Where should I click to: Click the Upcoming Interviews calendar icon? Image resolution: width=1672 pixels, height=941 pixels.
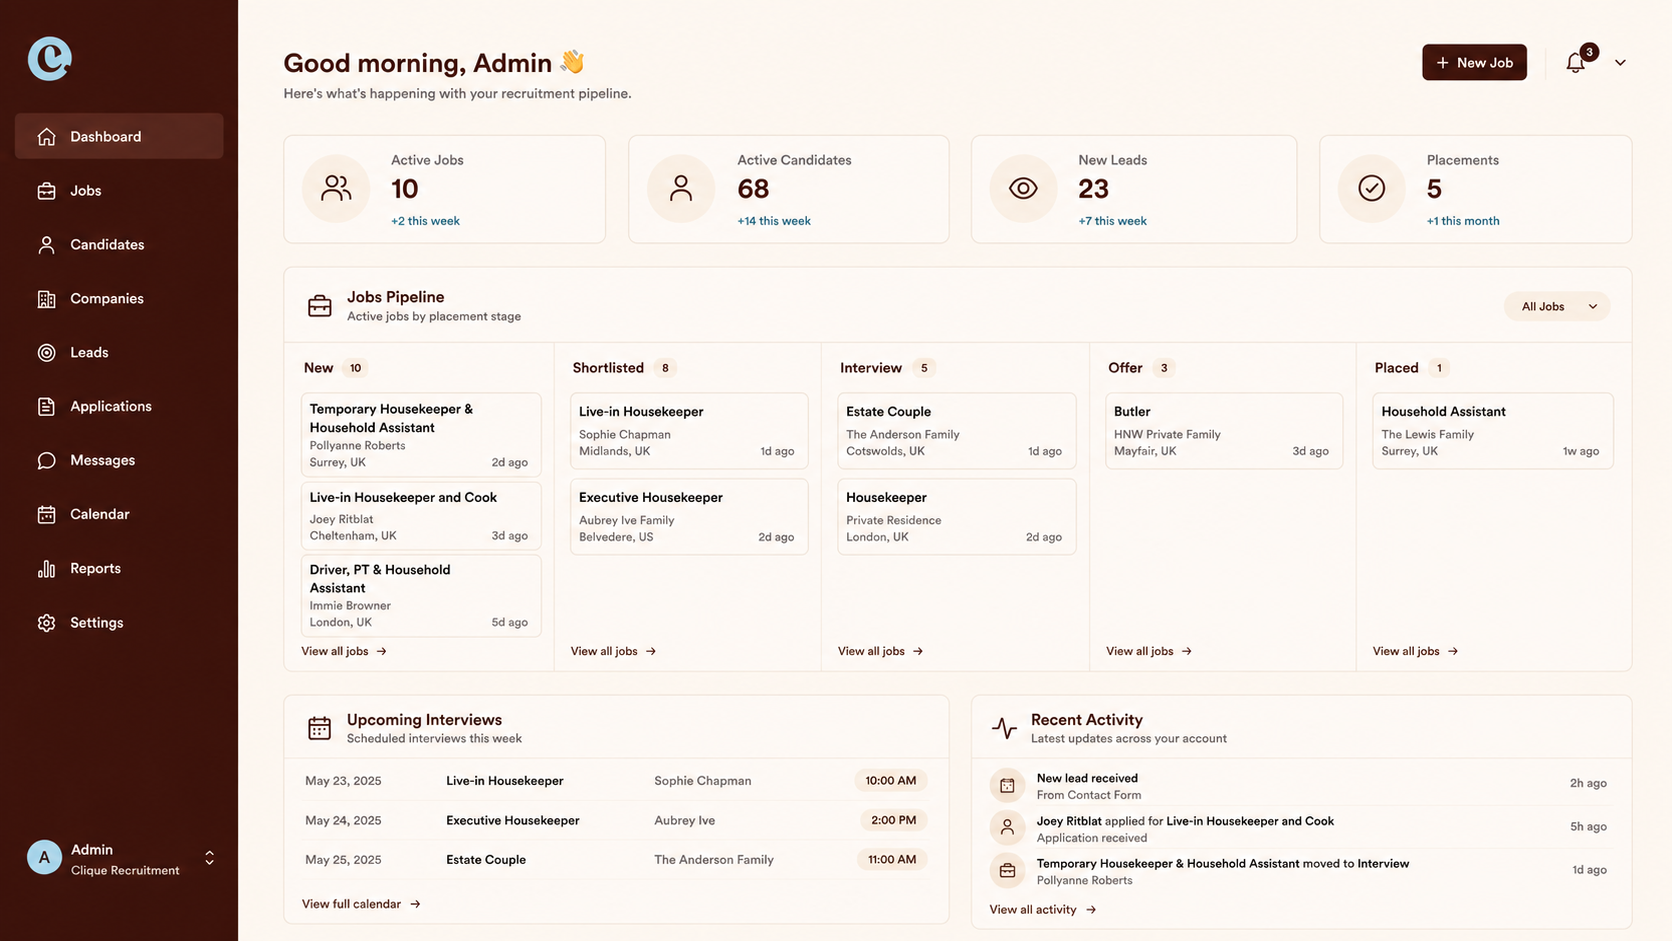click(320, 728)
